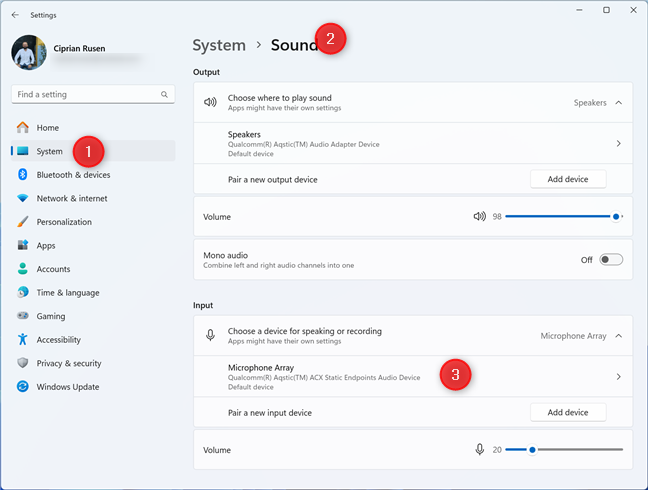Select Personalization in the sidebar

coord(64,222)
